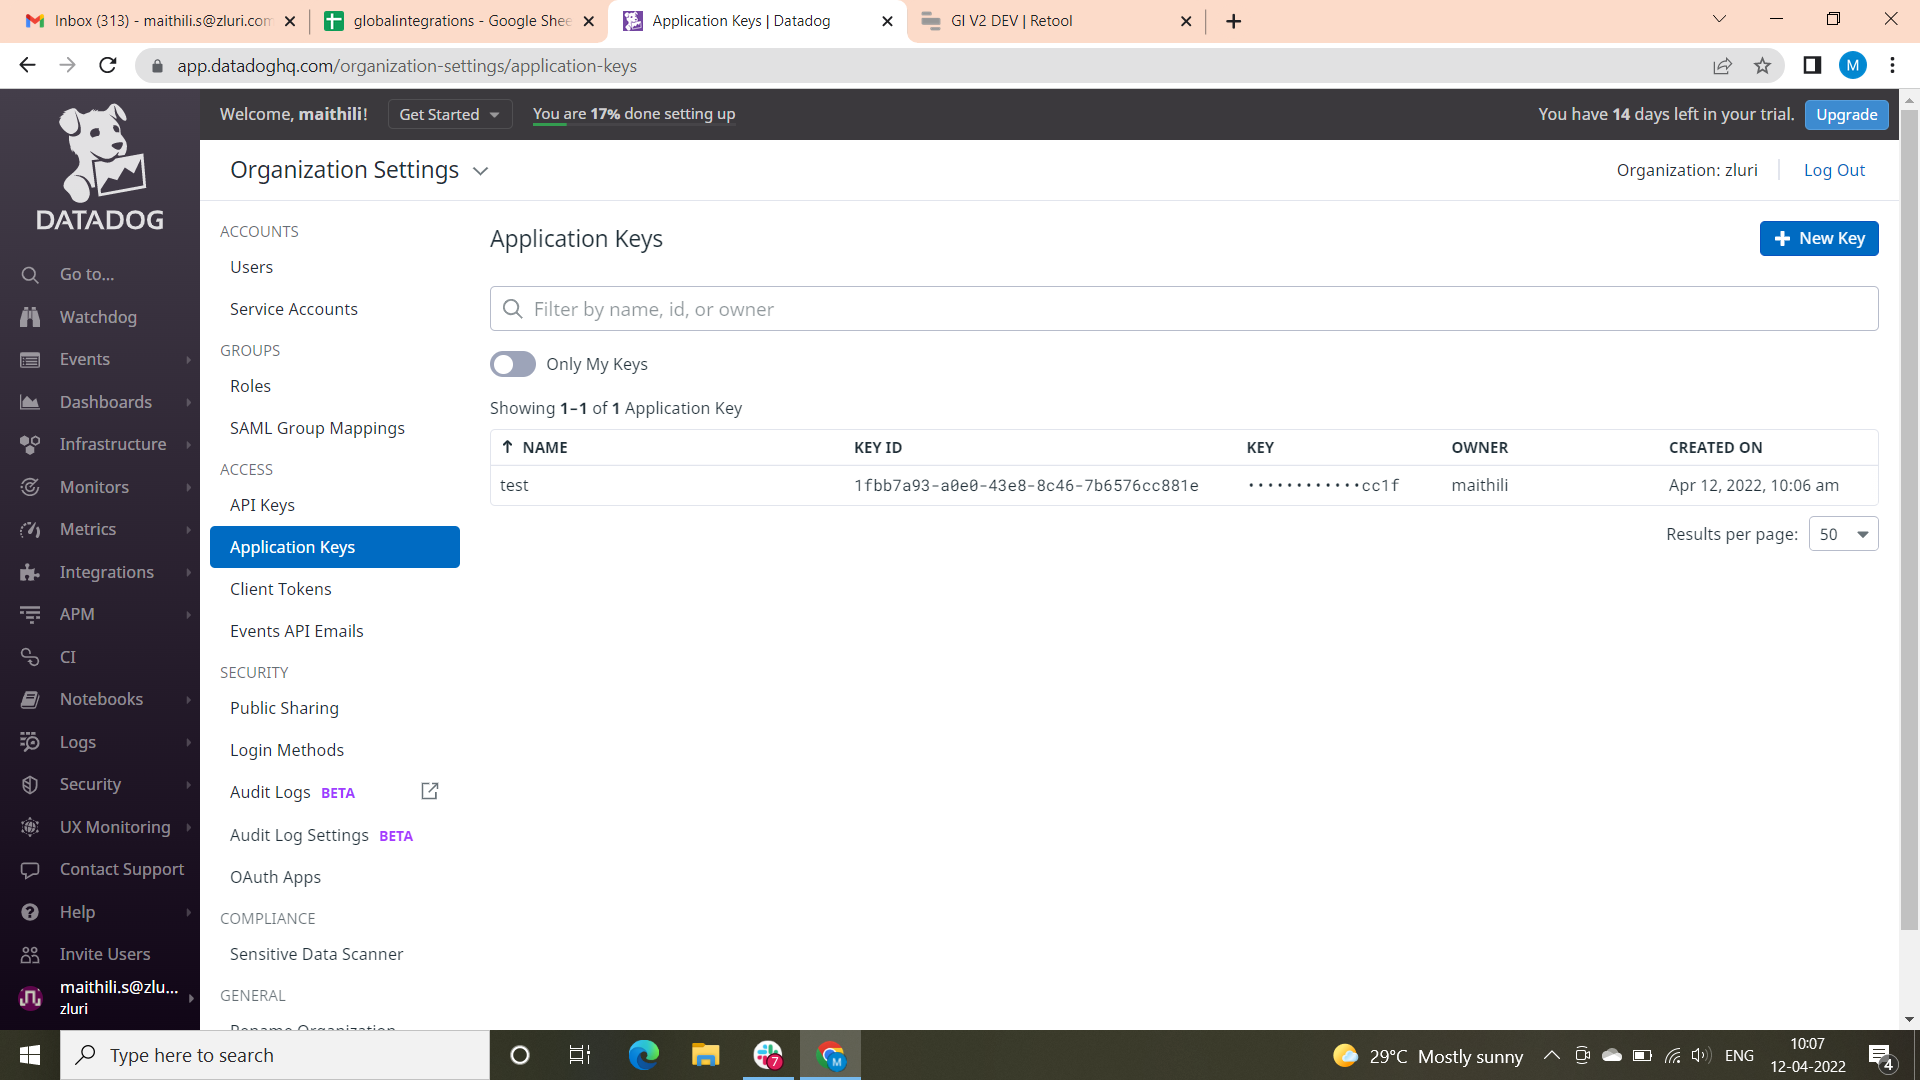Switch to globalintegrations Google Sheets tab

460,21
